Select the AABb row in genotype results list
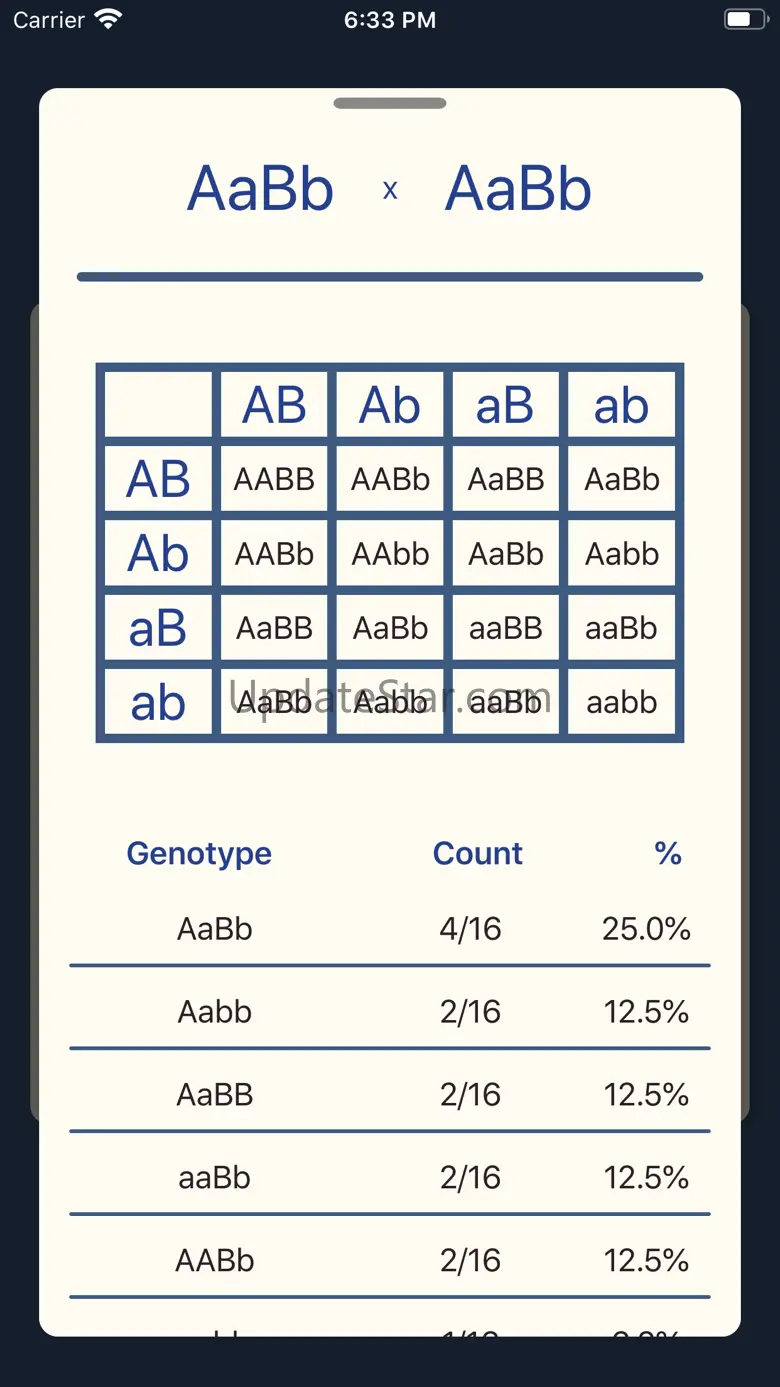The width and height of the screenshot is (780, 1387). (390, 1260)
